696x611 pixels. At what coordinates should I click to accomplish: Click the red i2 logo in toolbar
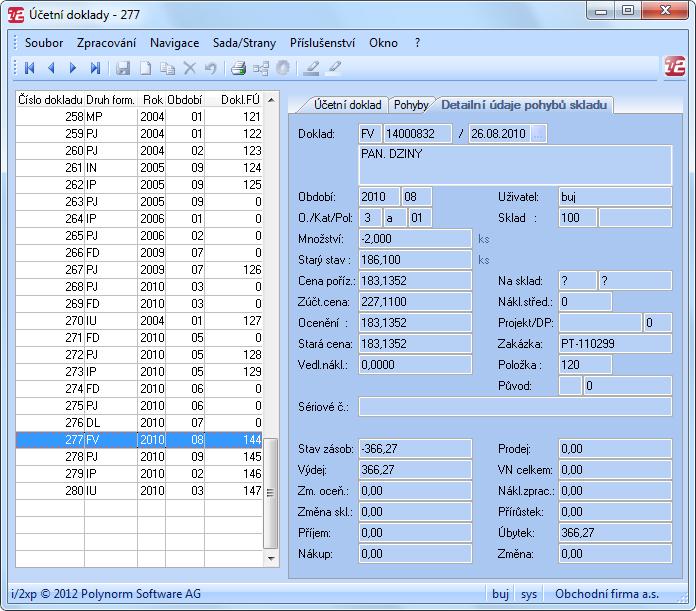point(674,67)
